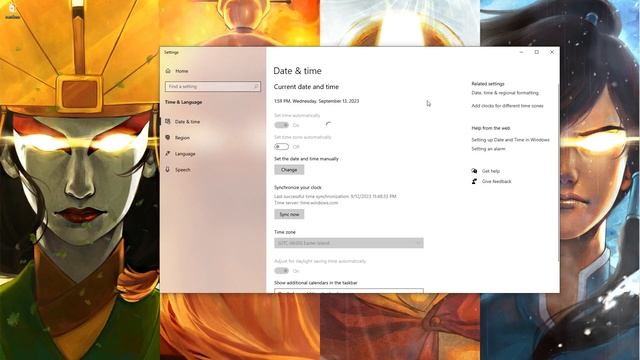Click Set the date and time manually label

306,159
